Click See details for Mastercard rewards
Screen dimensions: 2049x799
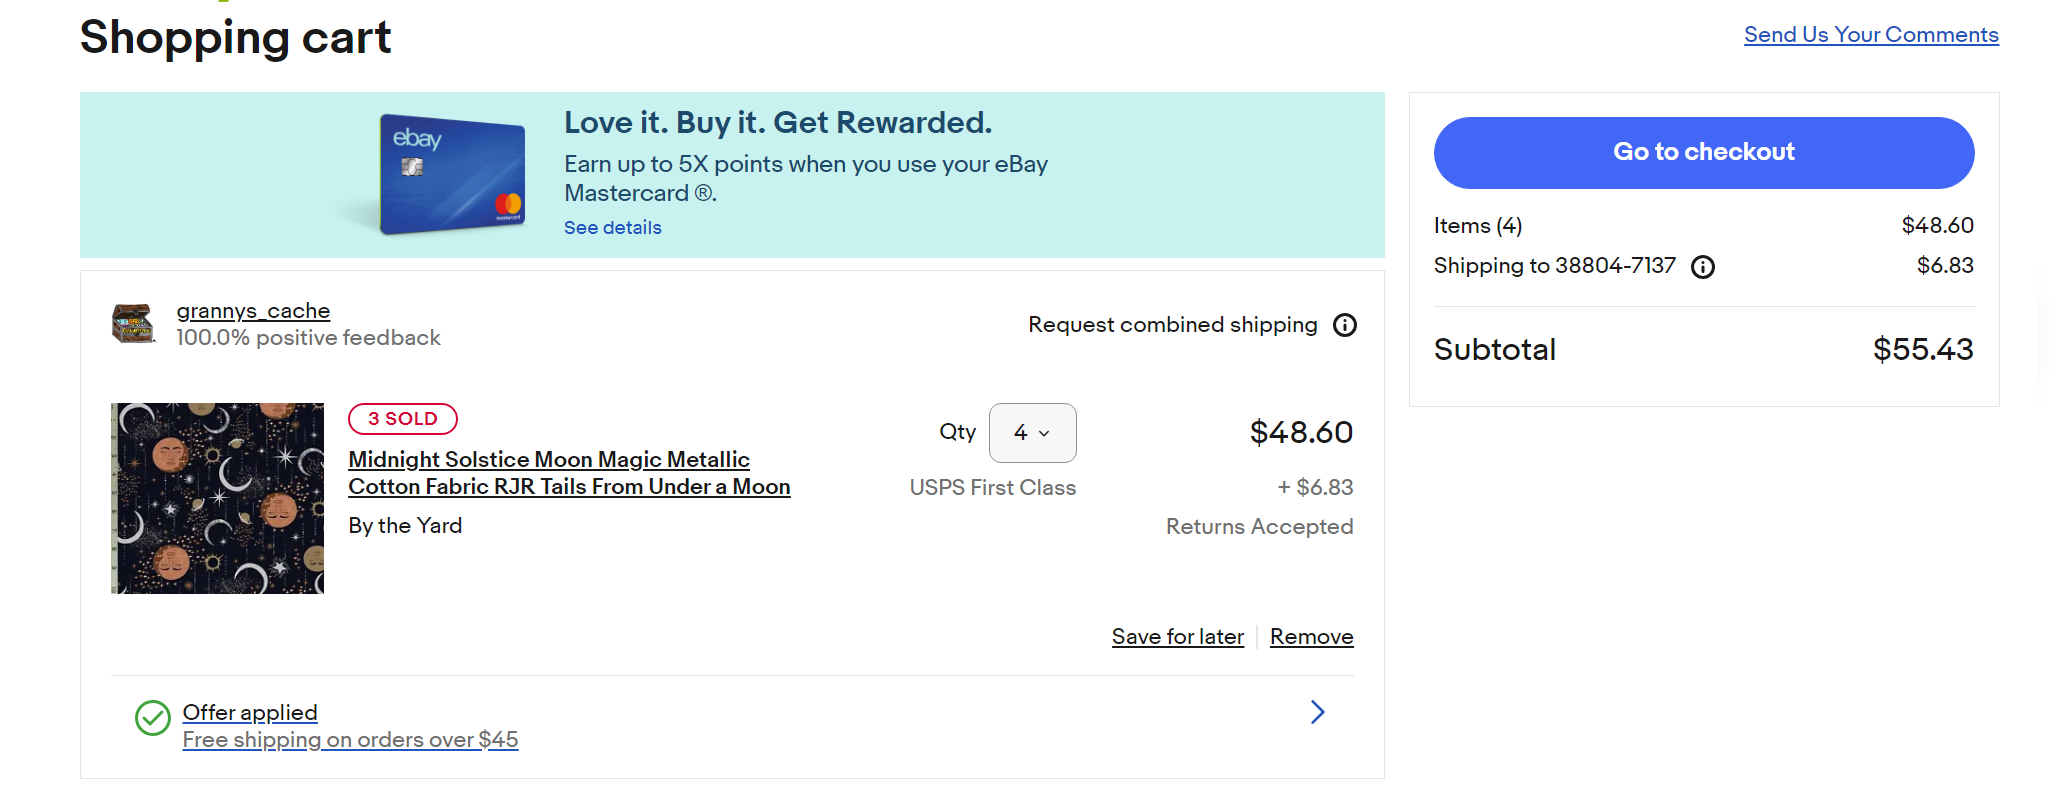(612, 228)
